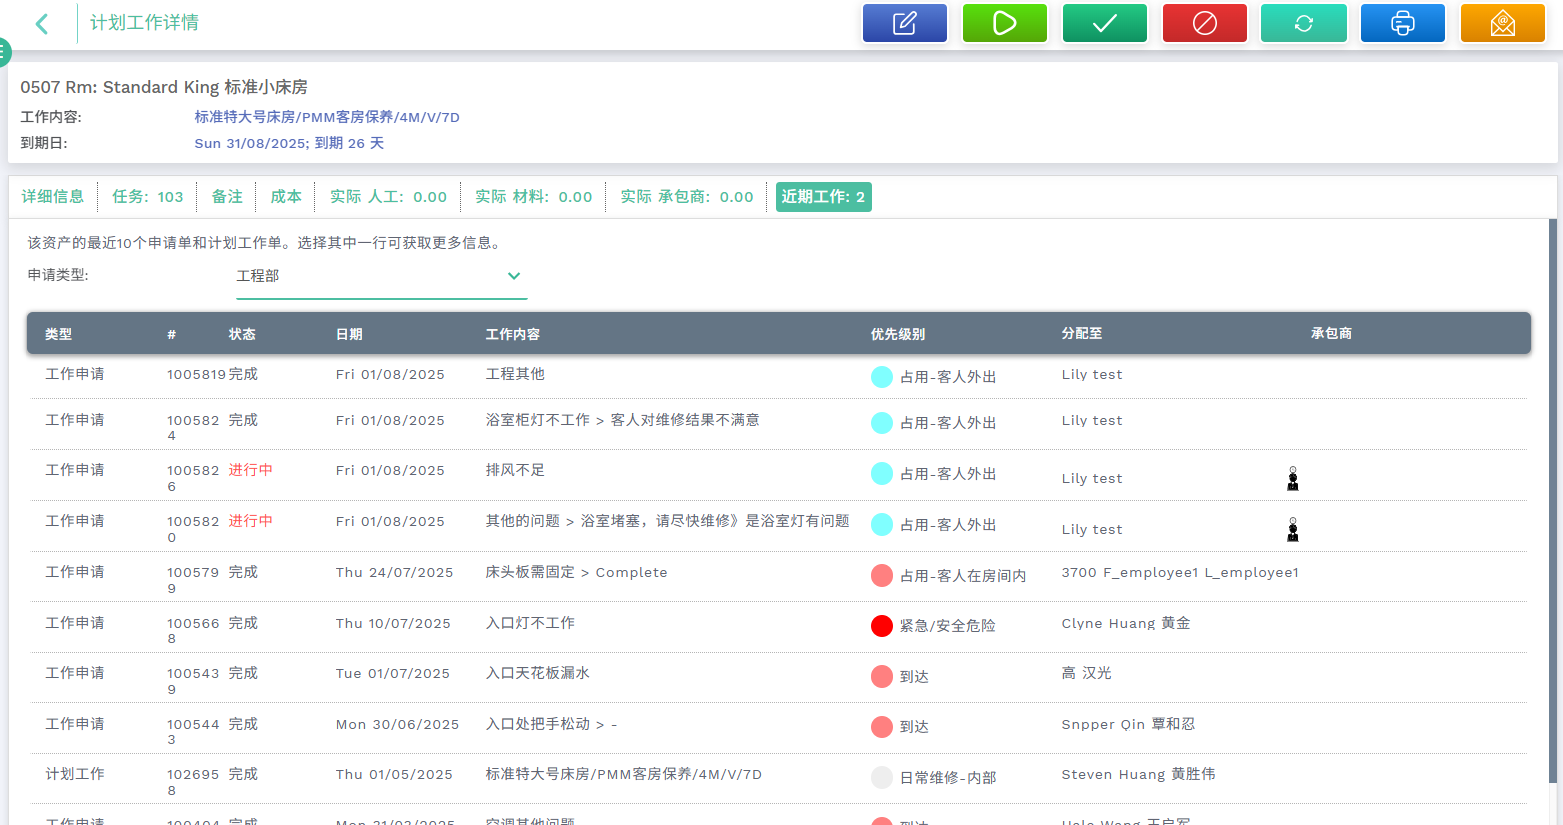Print the work order with the printer button
This screenshot has height=825, width=1563.
coord(1403,23)
